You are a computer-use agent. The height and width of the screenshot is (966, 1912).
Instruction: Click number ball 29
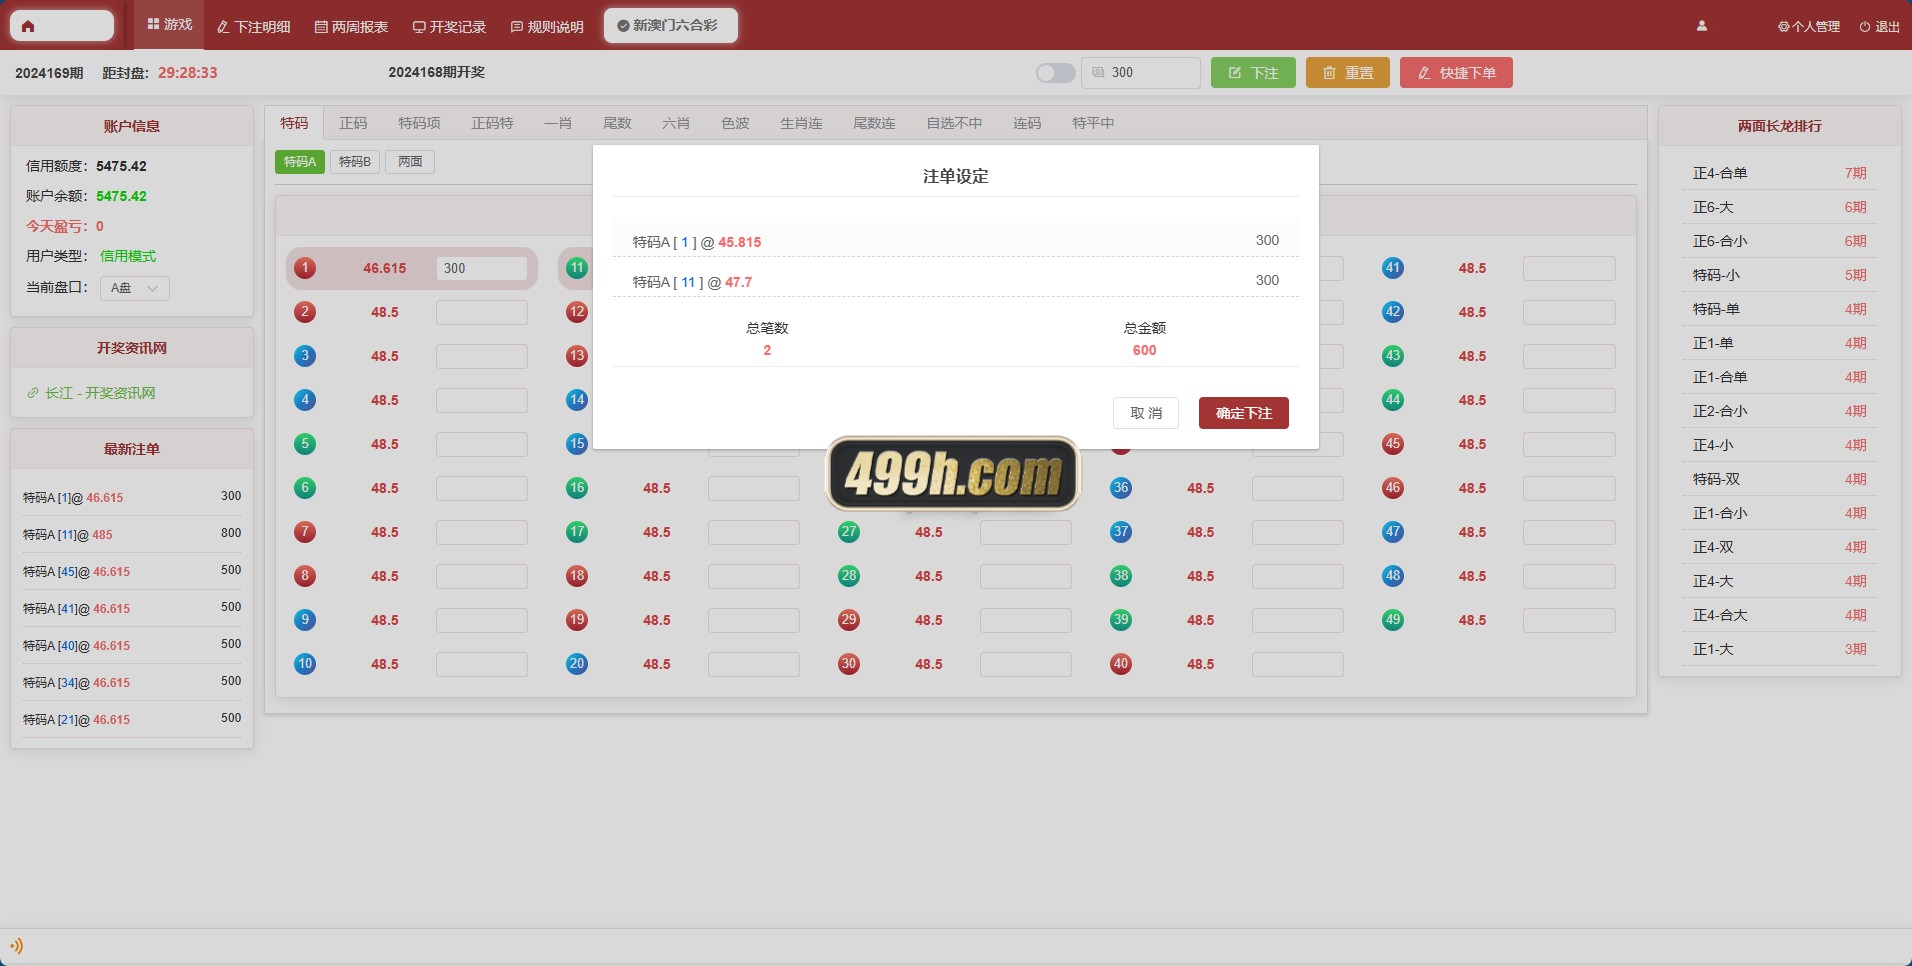(x=849, y=620)
